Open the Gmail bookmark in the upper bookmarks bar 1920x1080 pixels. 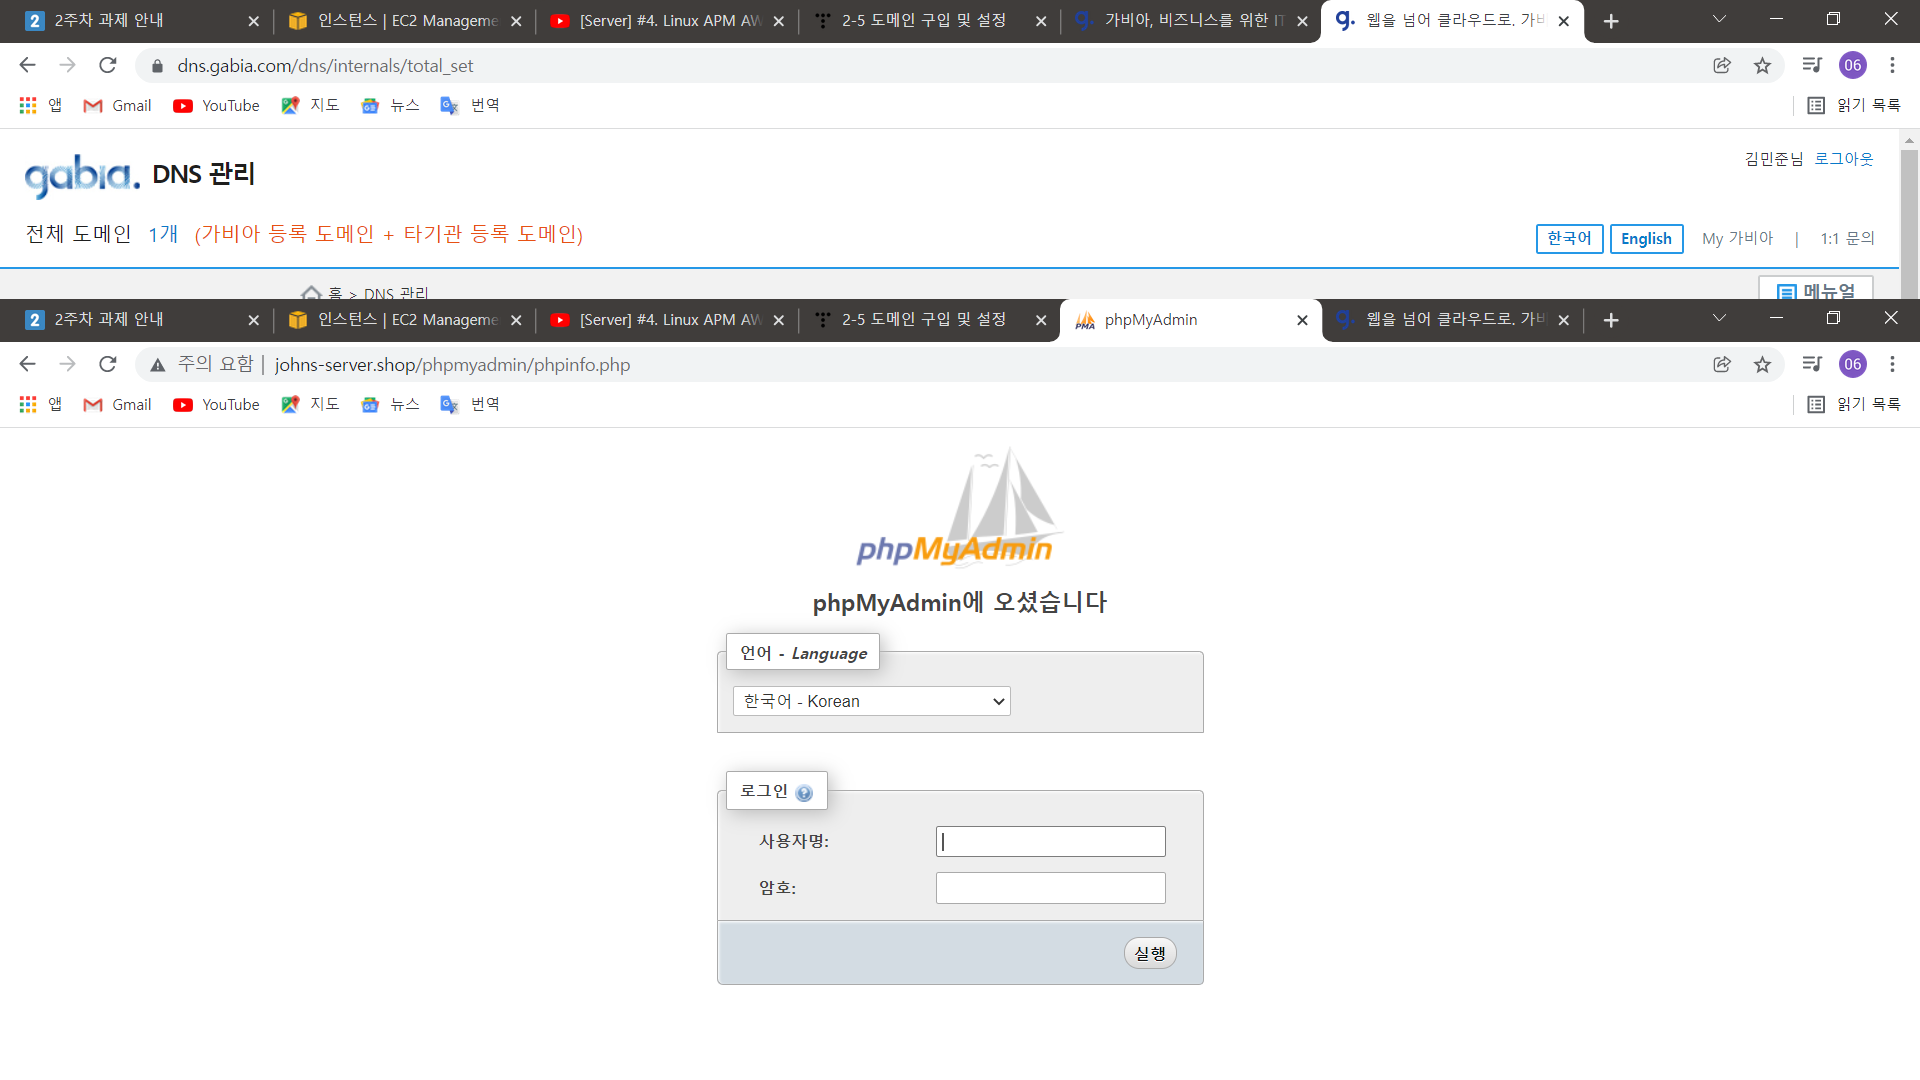click(118, 105)
